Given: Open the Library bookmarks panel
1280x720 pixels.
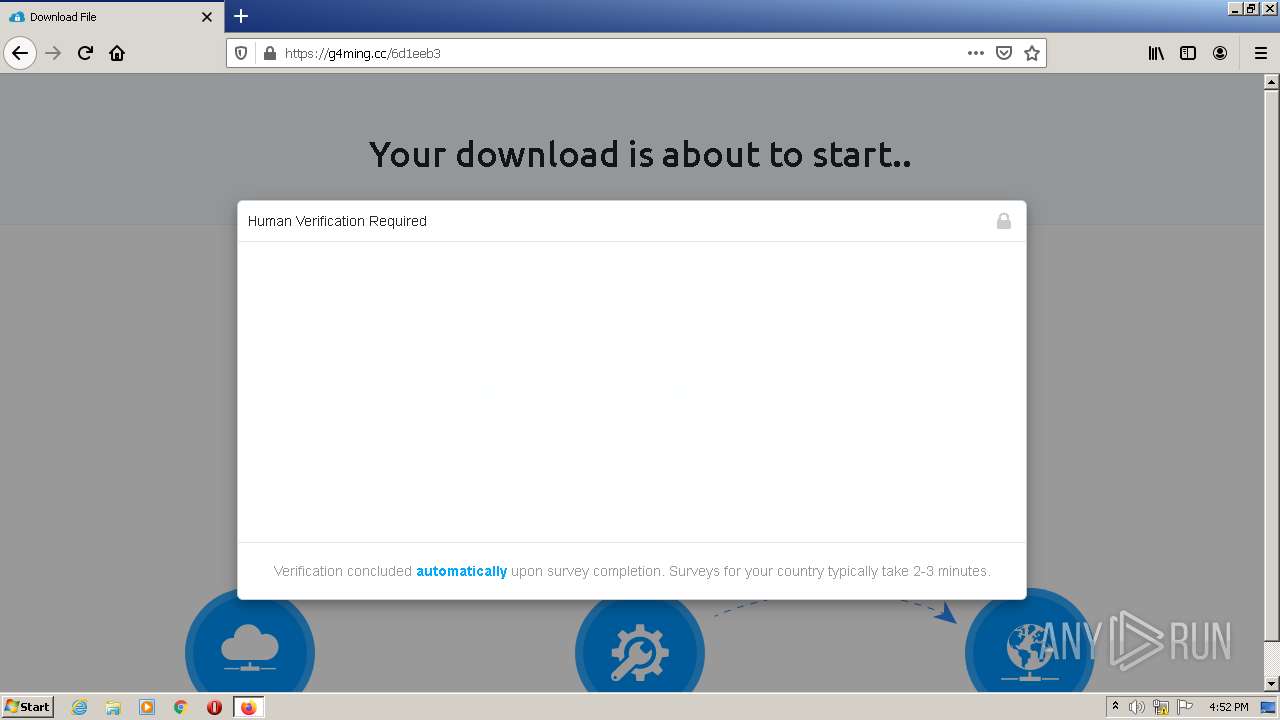Looking at the screenshot, I should 1156,53.
